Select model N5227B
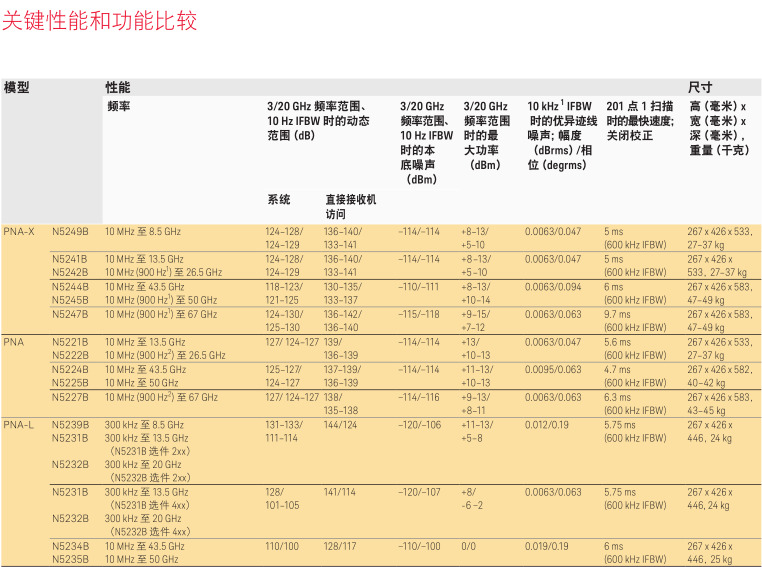The height and width of the screenshot is (567, 762). [x=70, y=397]
